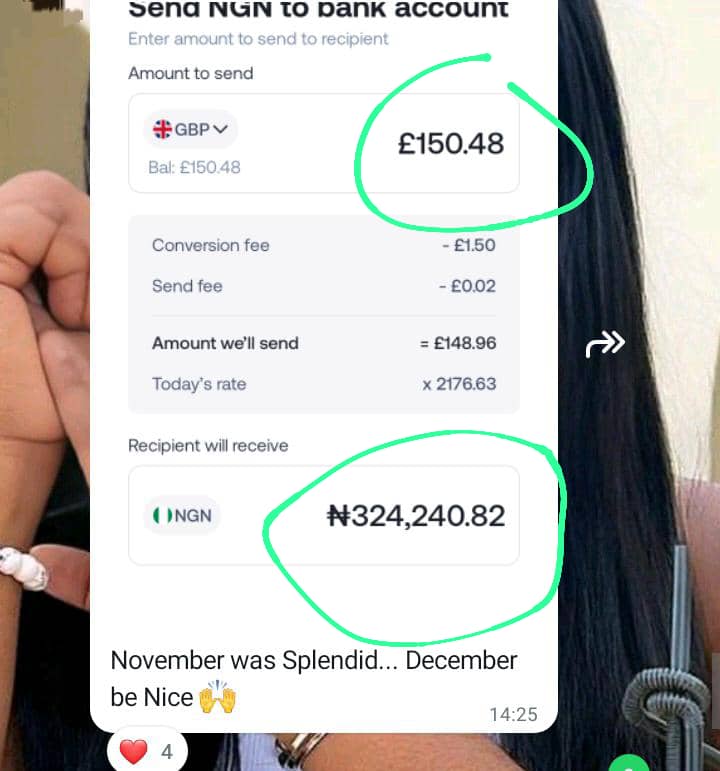Click the ₦324,240.82 recipient amount field
The image size is (720, 771).
(324, 515)
